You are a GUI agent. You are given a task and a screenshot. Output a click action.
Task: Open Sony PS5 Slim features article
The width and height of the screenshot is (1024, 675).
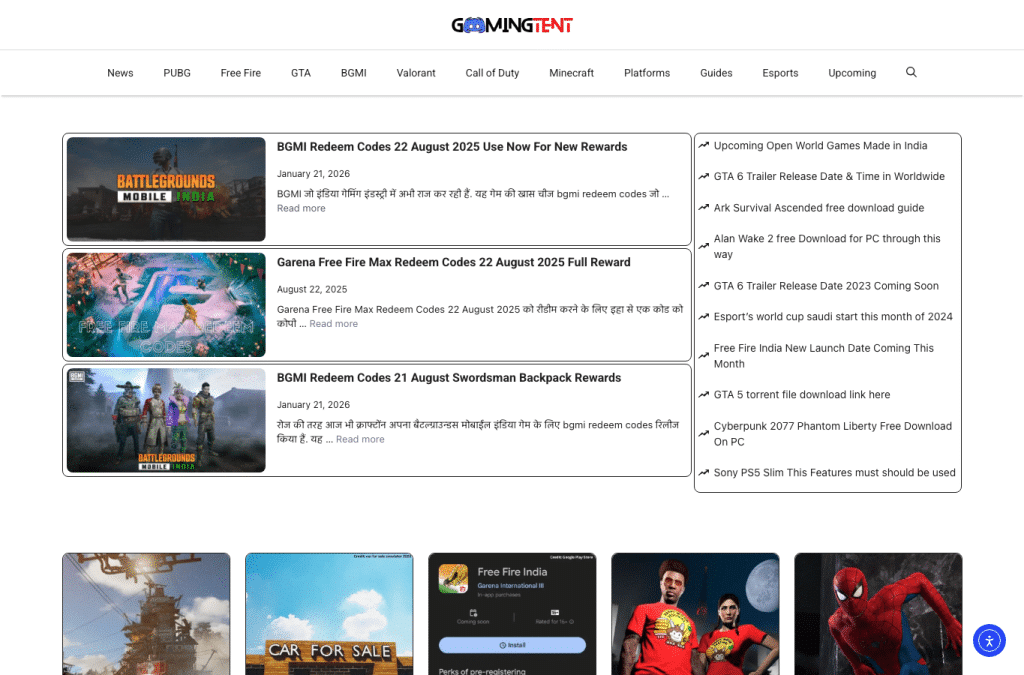point(835,473)
